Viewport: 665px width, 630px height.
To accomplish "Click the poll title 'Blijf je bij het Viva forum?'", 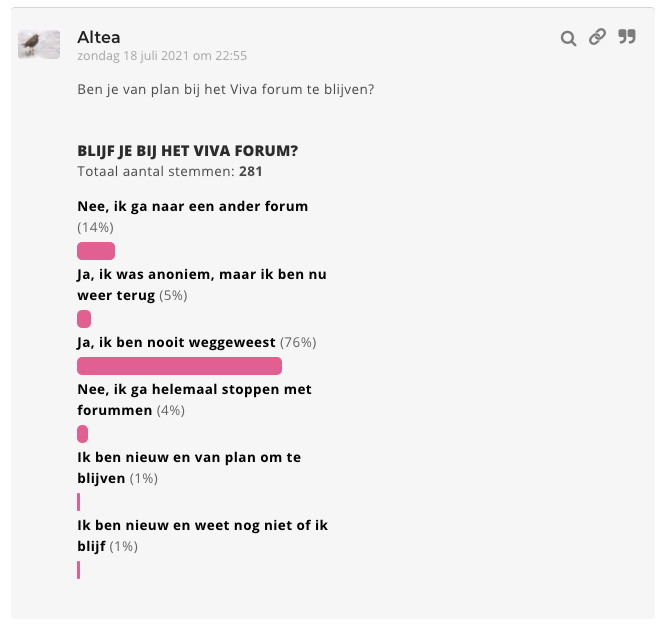I will [187, 151].
